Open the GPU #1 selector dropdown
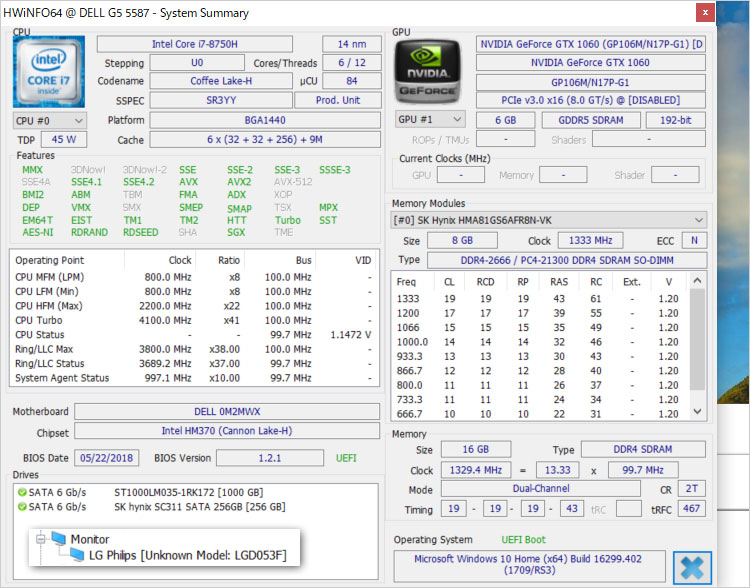Viewport: 750px width, 588px height. coord(430,120)
